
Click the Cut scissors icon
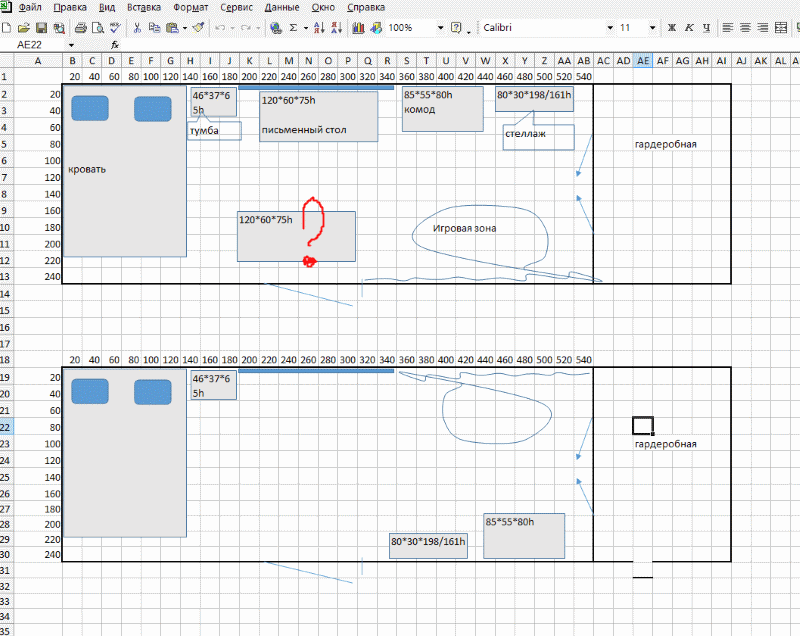point(138,28)
